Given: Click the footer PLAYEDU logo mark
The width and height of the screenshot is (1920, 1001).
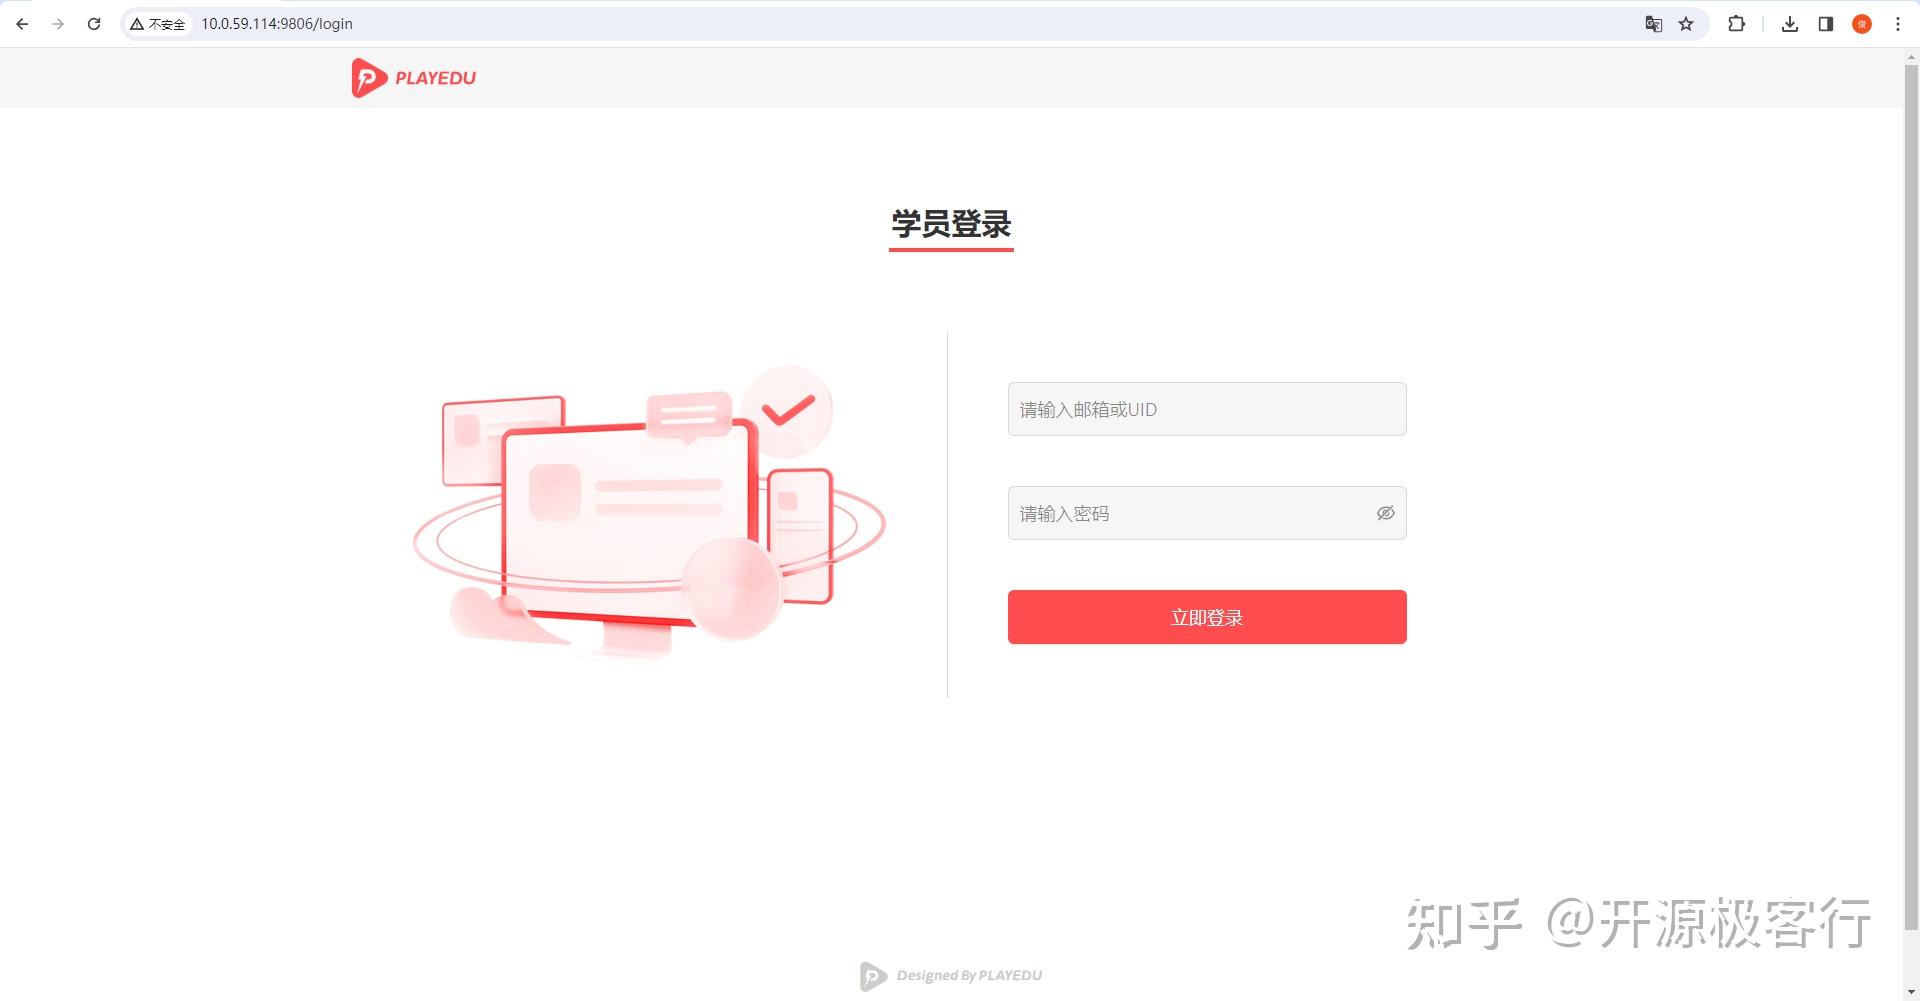Looking at the screenshot, I should click(871, 975).
